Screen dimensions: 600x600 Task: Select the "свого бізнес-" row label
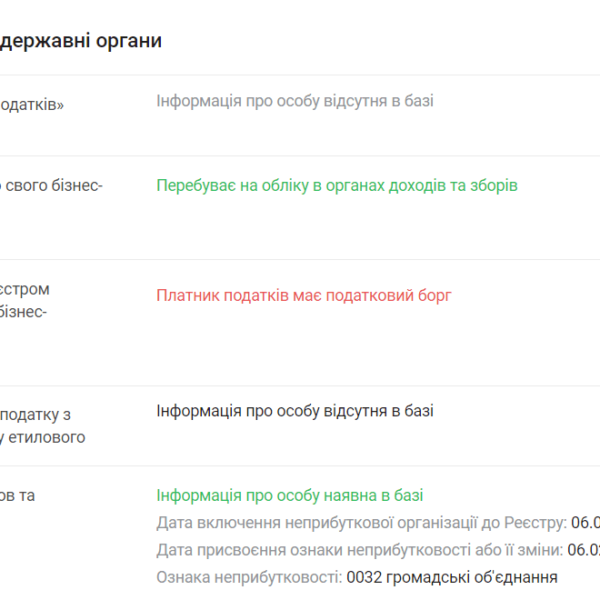click(x=51, y=186)
